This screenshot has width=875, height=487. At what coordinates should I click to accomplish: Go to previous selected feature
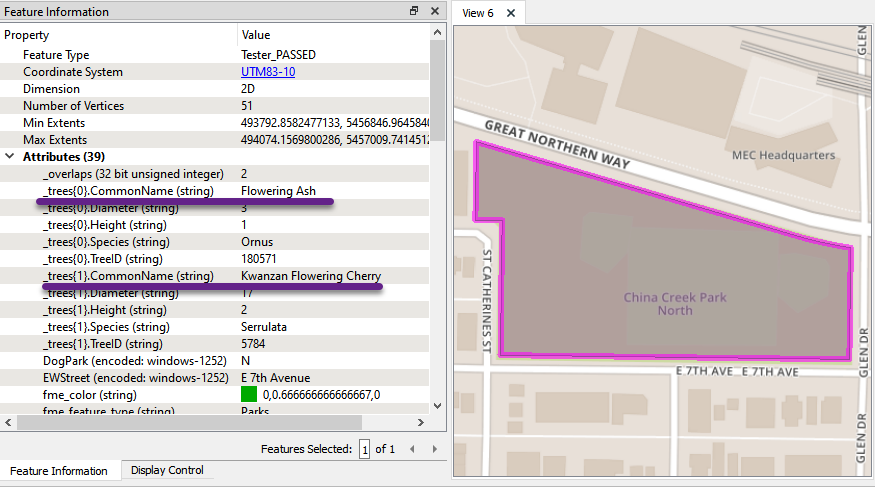pos(410,449)
